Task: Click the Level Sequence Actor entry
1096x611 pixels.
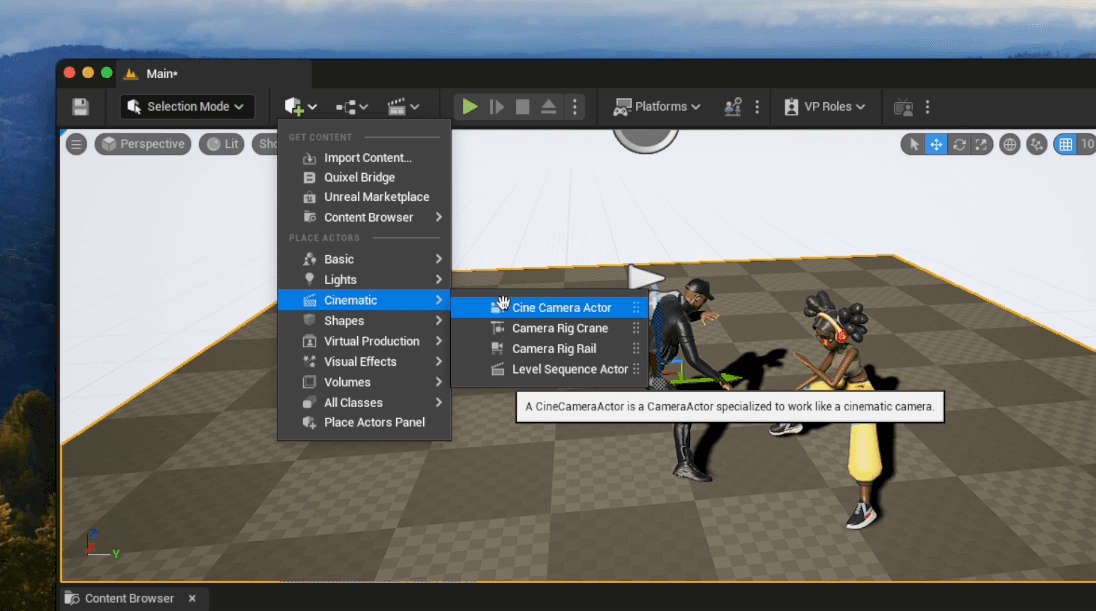Action: coord(569,369)
